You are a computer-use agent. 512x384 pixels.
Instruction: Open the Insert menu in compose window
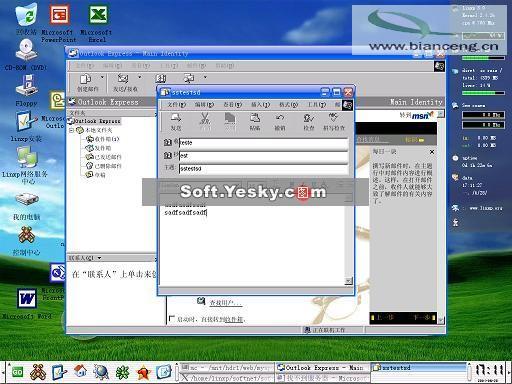pos(260,105)
